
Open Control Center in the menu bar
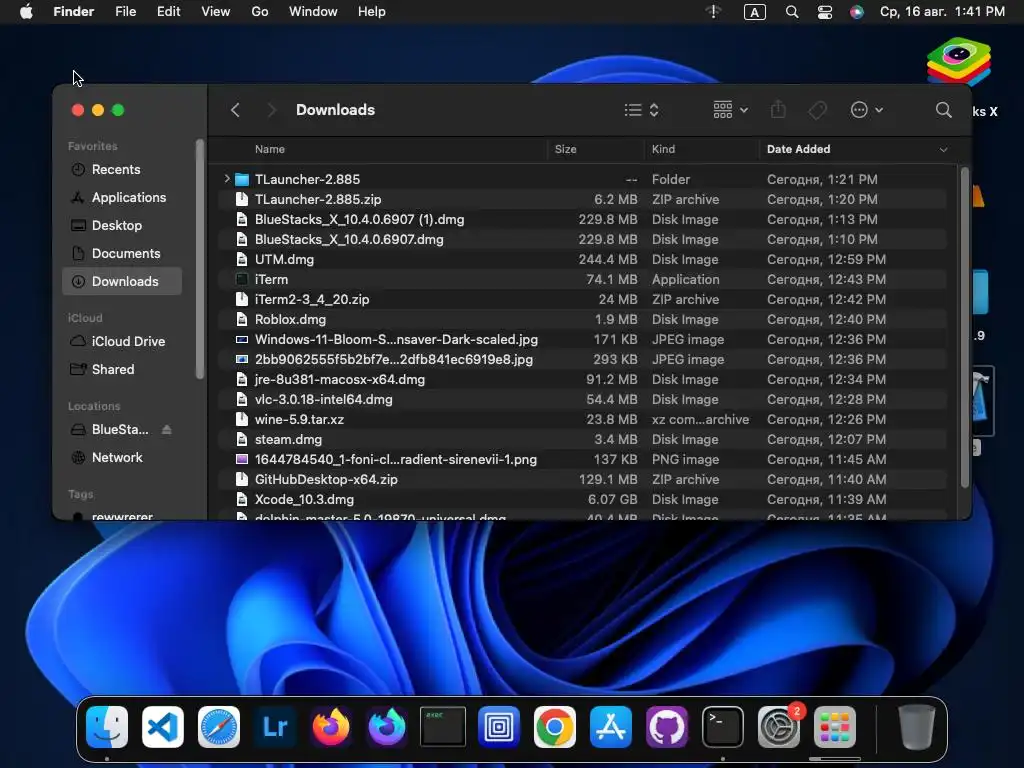point(825,12)
